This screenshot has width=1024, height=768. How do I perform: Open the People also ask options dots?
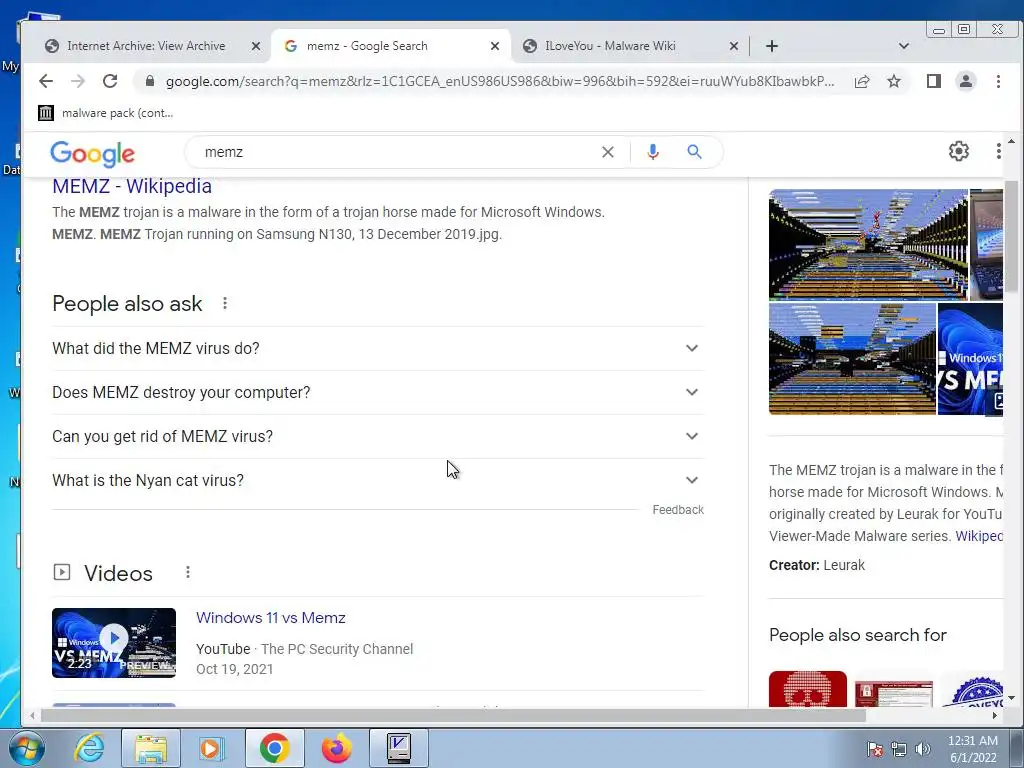coord(225,303)
